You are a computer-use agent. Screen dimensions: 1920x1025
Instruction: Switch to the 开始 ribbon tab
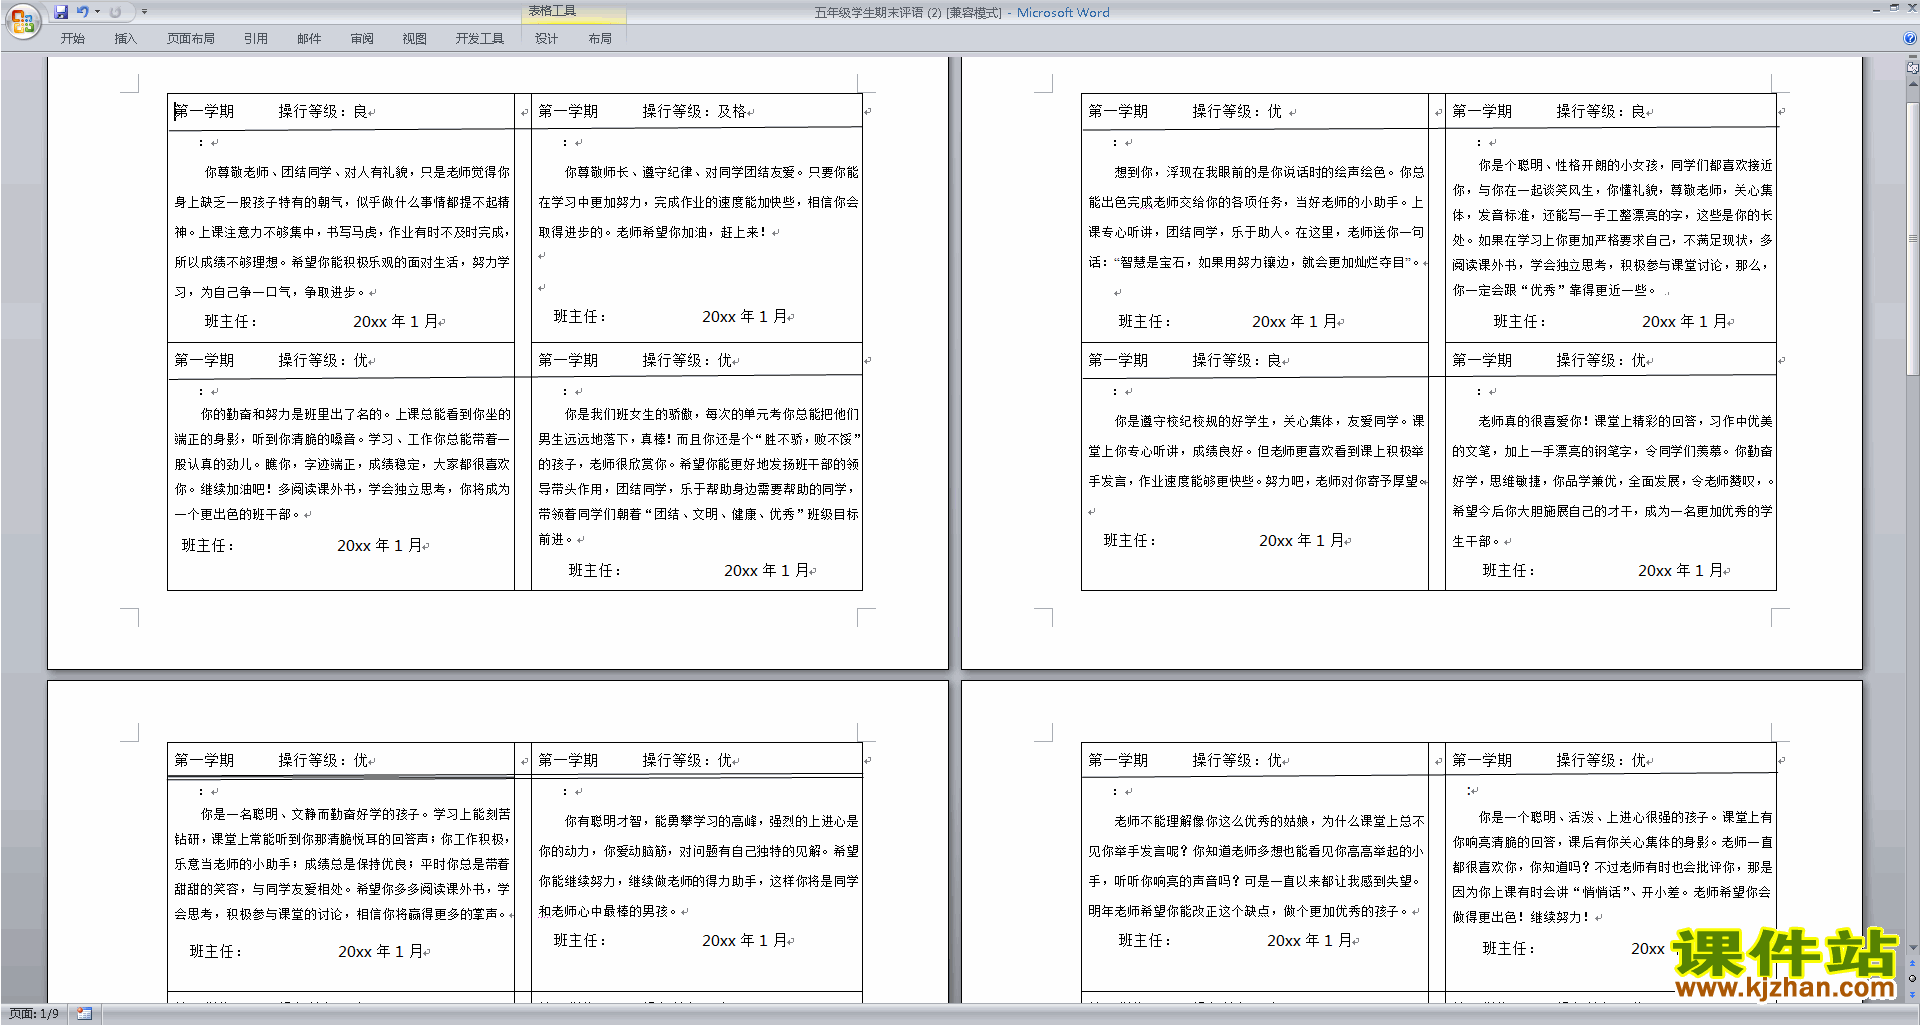(x=72, y=39)
